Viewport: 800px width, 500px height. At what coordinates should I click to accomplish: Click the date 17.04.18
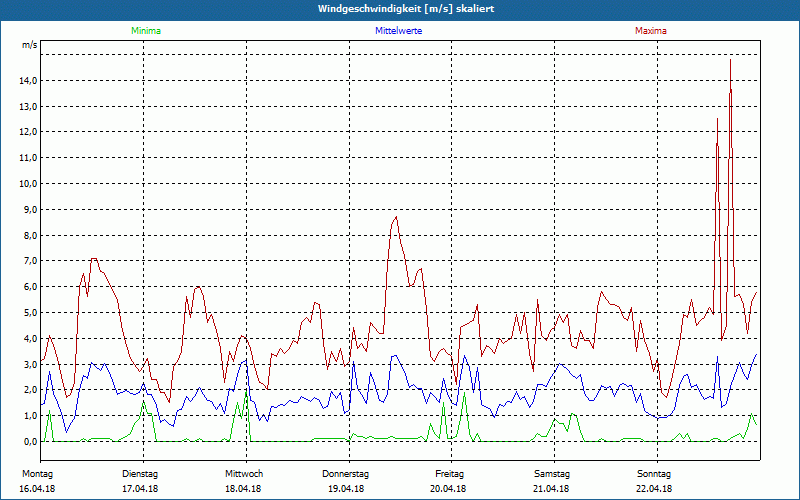point(140,489)
